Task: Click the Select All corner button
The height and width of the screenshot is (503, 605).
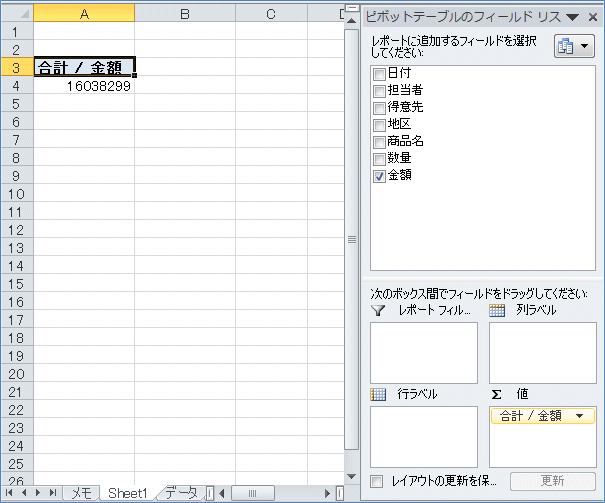Action: coord(17,13)
